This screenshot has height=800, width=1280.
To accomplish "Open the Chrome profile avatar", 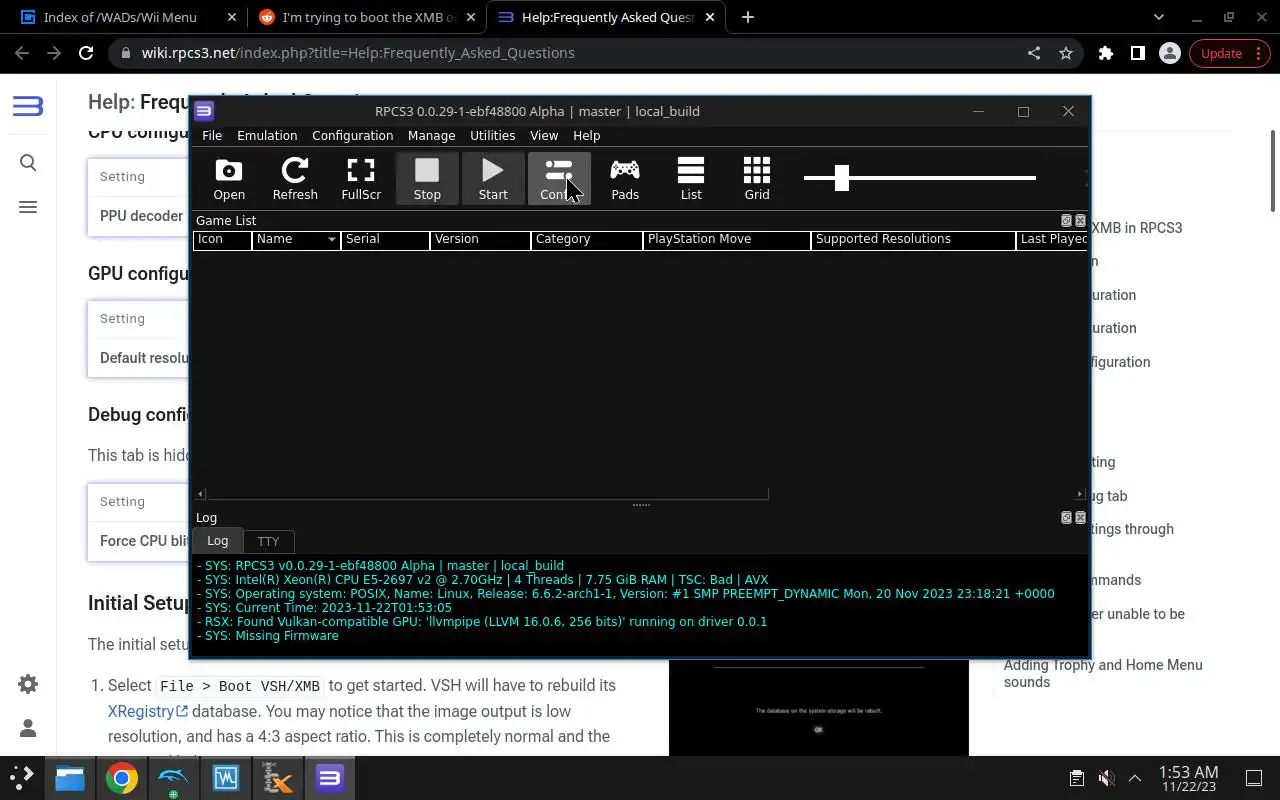I will [1169, 53].
